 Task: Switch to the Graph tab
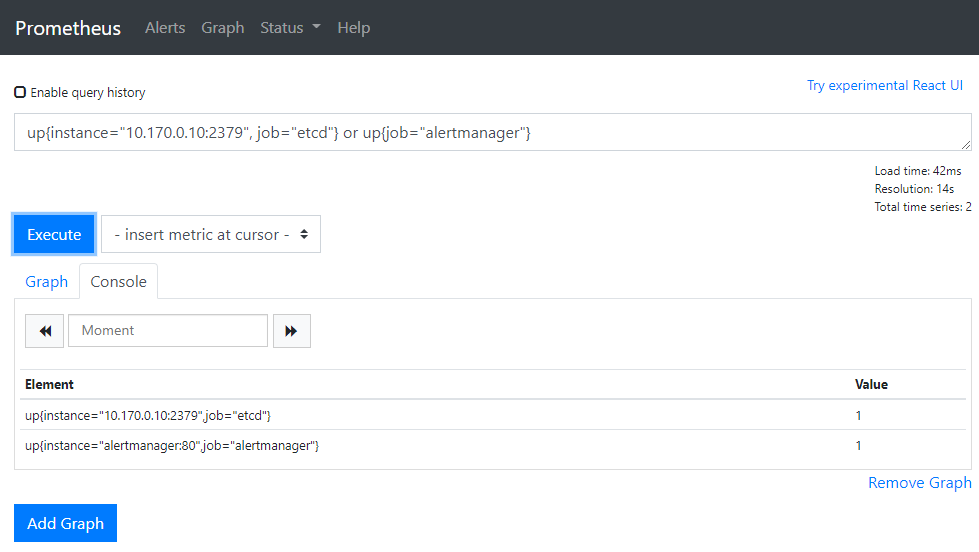[x=46, y=281]
